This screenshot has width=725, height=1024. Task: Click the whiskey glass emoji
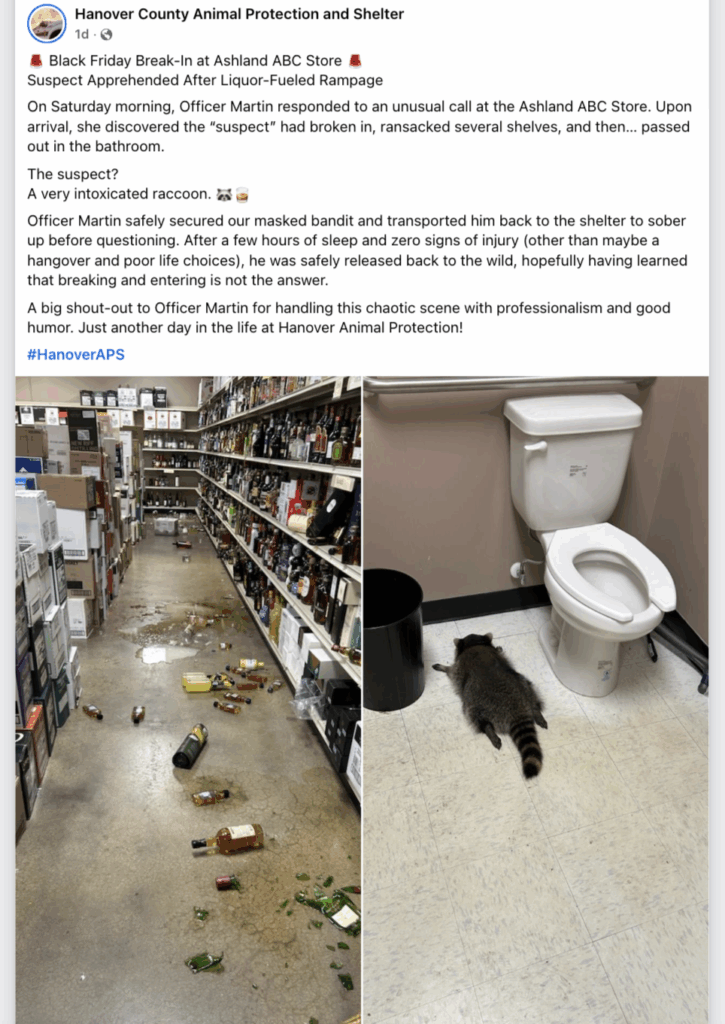pos(242,195)
